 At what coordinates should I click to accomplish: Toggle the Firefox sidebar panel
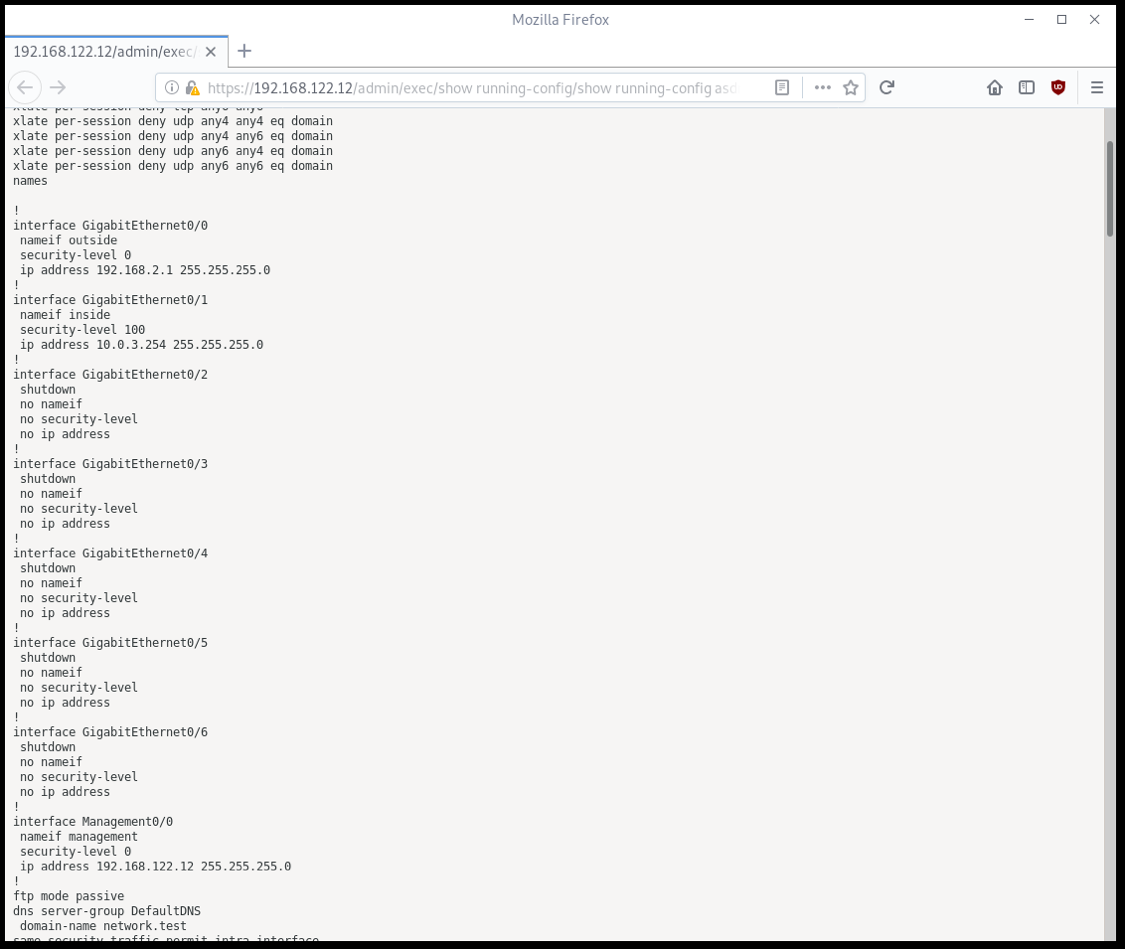coord(1026,87)
